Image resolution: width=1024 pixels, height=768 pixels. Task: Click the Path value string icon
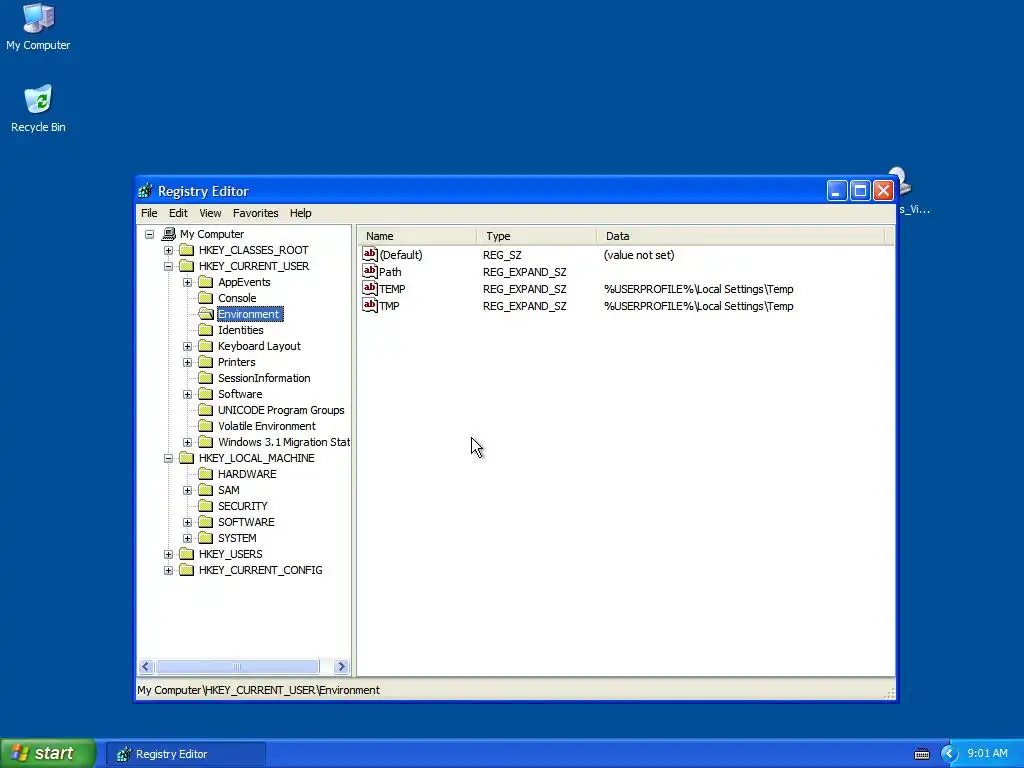[370, 271]
